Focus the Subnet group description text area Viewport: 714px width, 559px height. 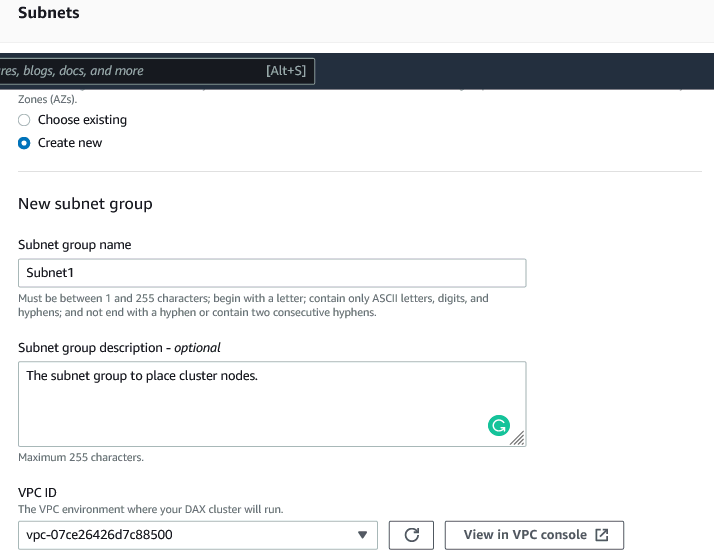tap(250, 400)
